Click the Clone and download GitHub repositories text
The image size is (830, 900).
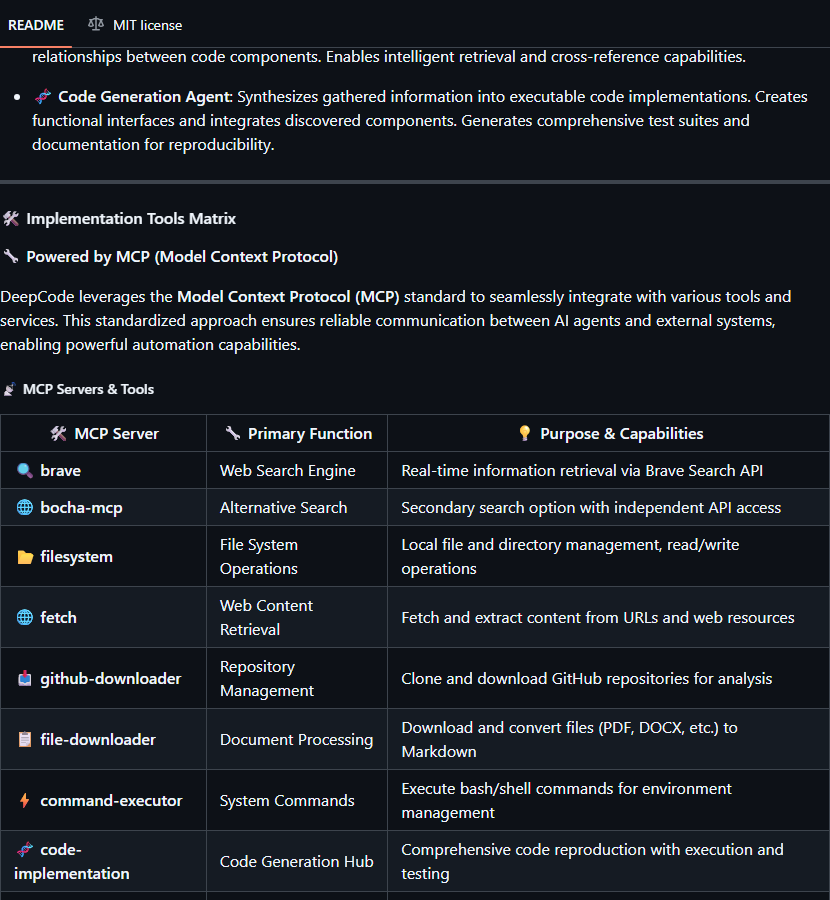pos(587,678)
